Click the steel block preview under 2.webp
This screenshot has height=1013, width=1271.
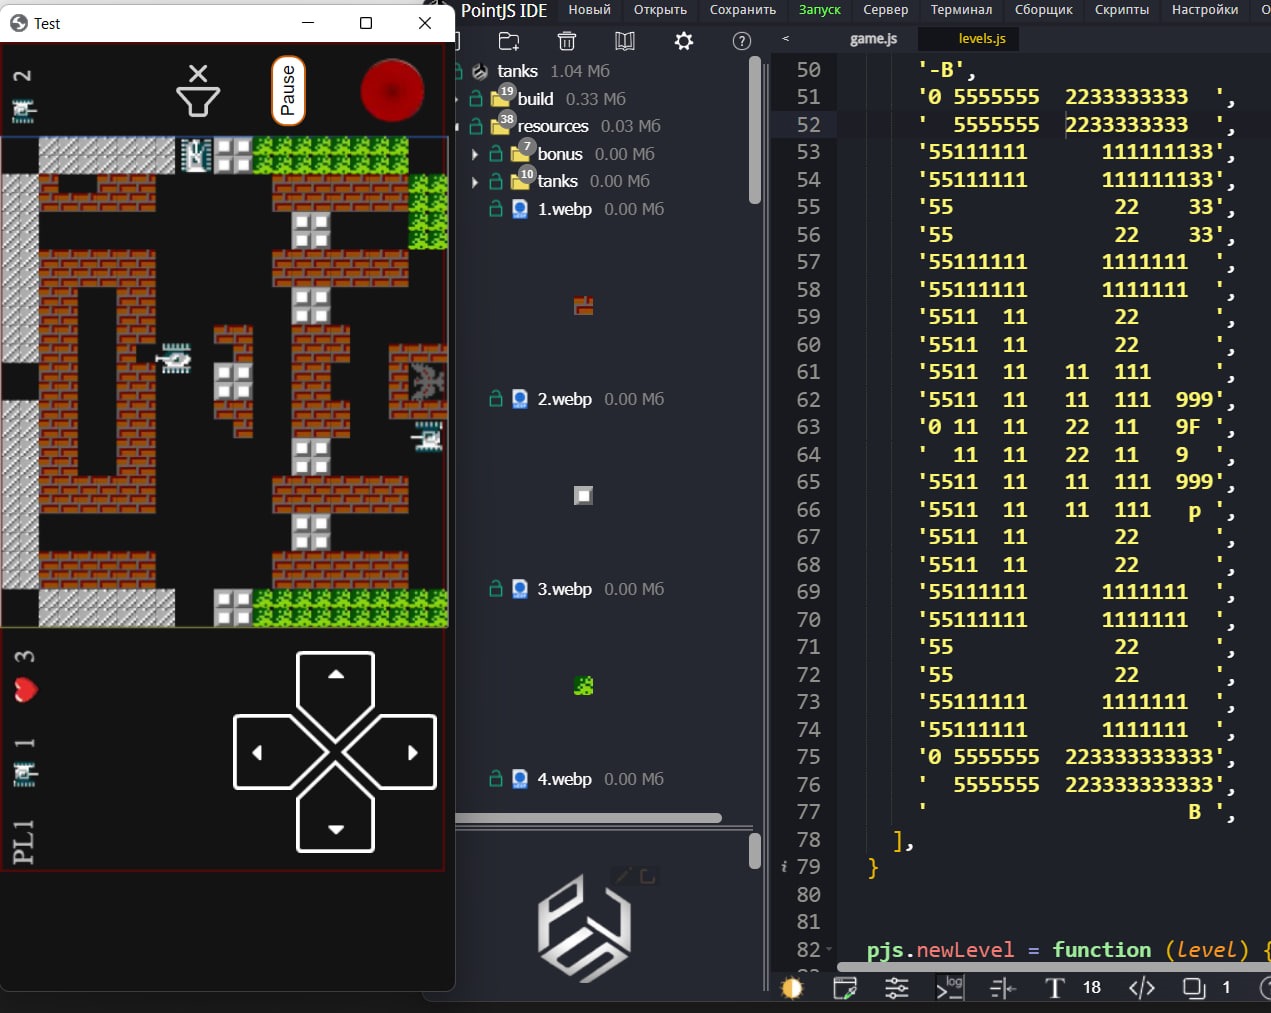(584, 496)
